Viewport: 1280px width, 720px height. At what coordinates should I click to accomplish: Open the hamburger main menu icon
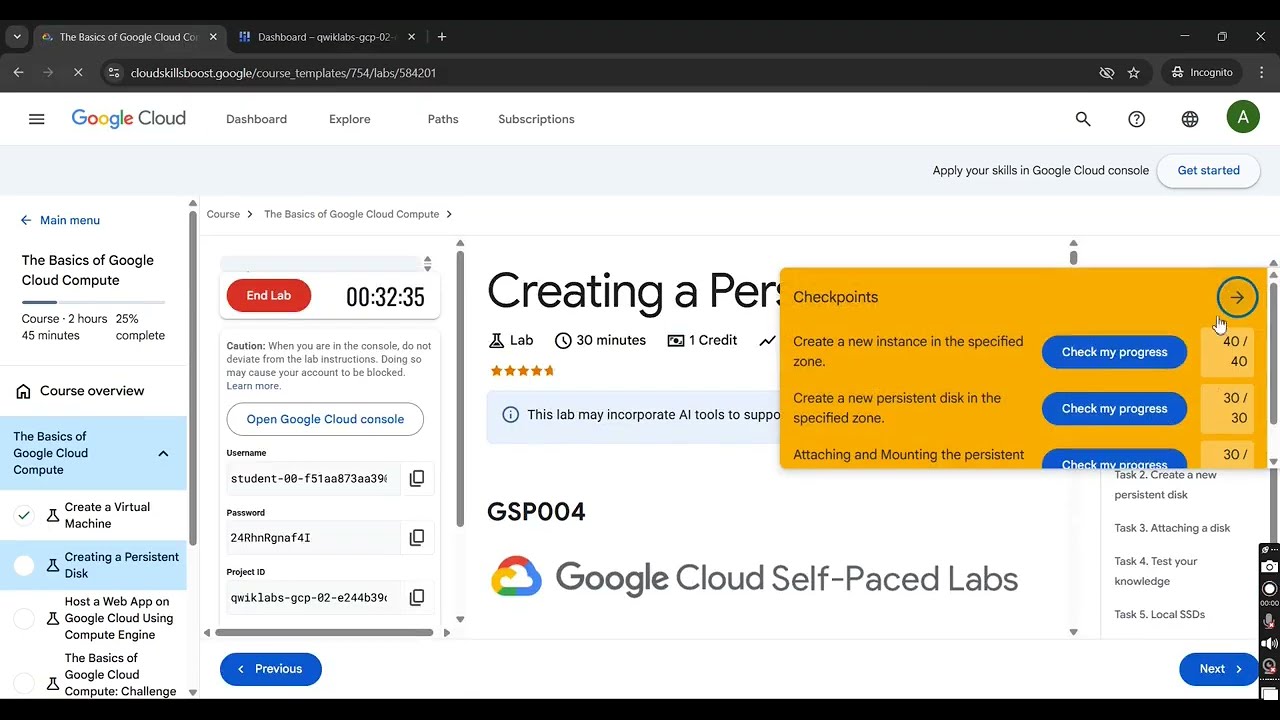click(x=37, y=119)
